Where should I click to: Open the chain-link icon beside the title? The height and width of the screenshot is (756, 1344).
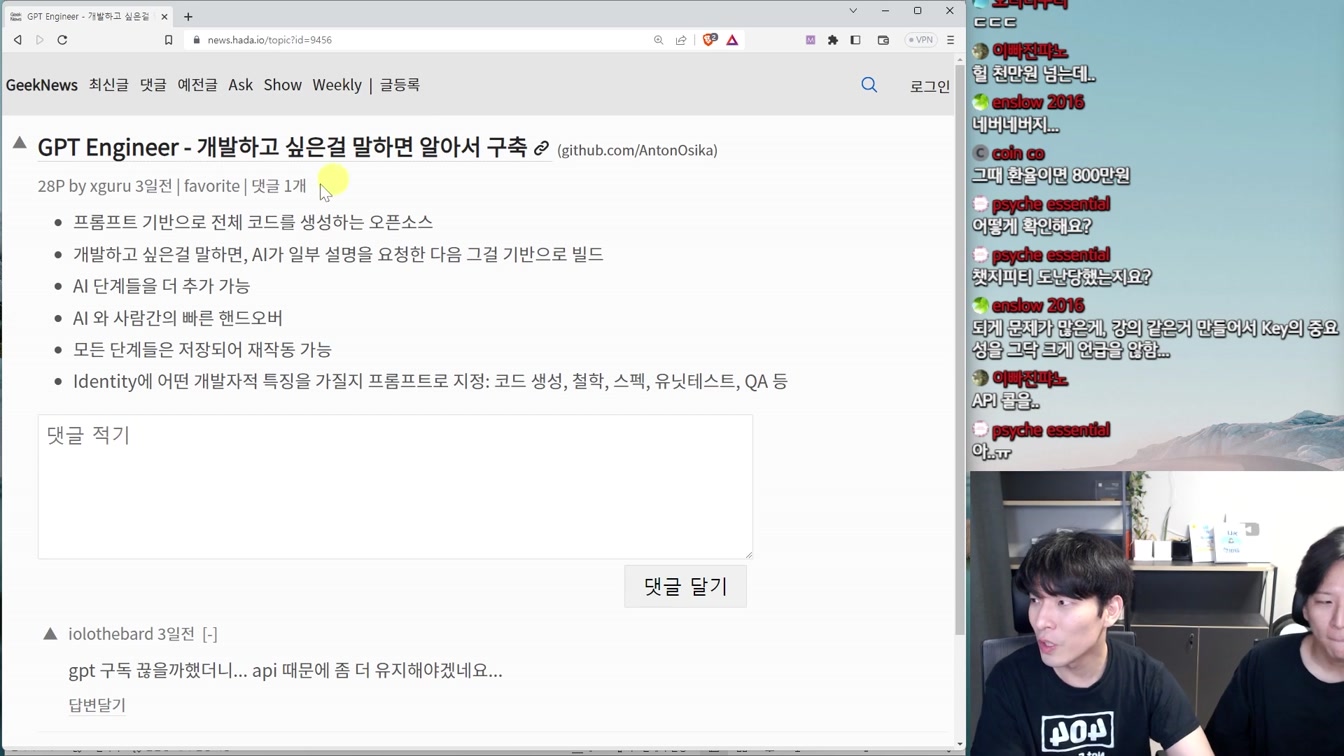541,149
